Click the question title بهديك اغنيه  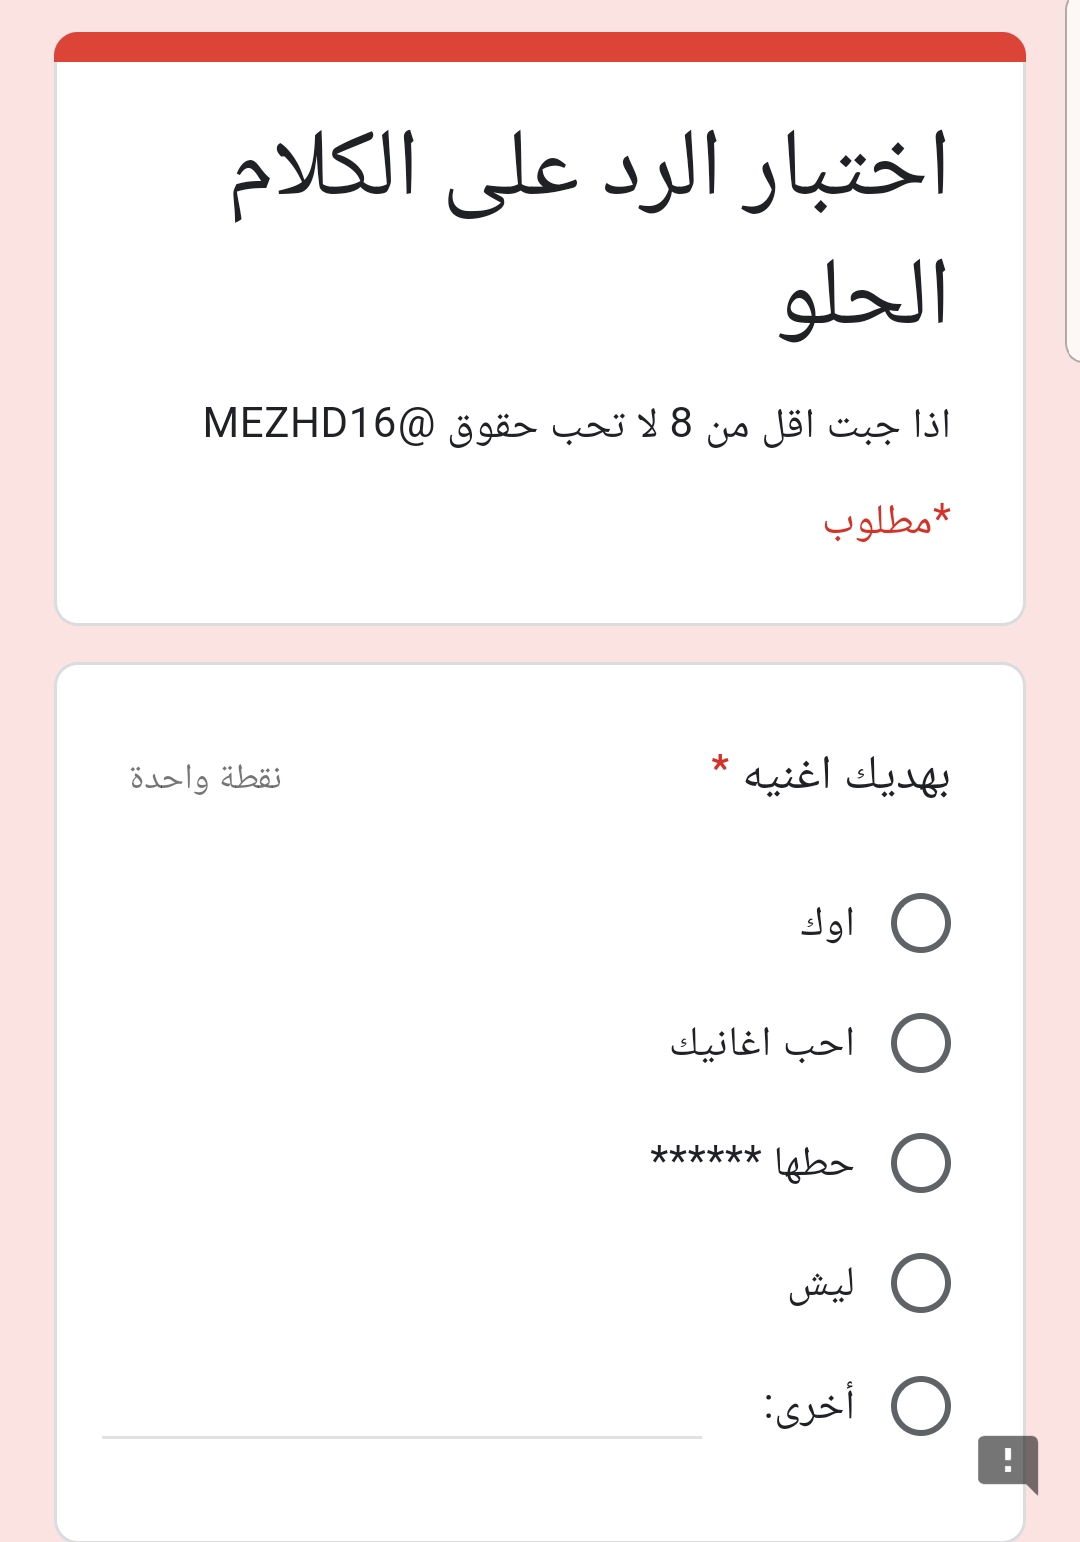coord(846,777)
